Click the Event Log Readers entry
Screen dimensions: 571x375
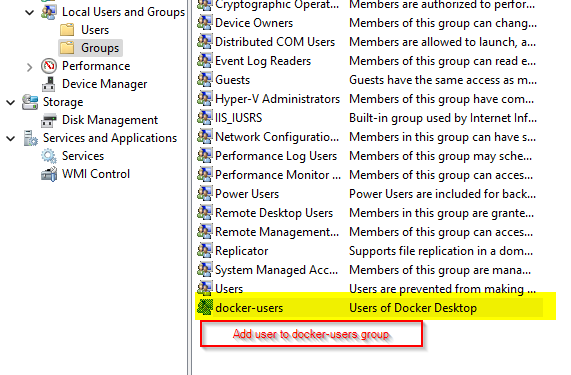pos(263,61)
